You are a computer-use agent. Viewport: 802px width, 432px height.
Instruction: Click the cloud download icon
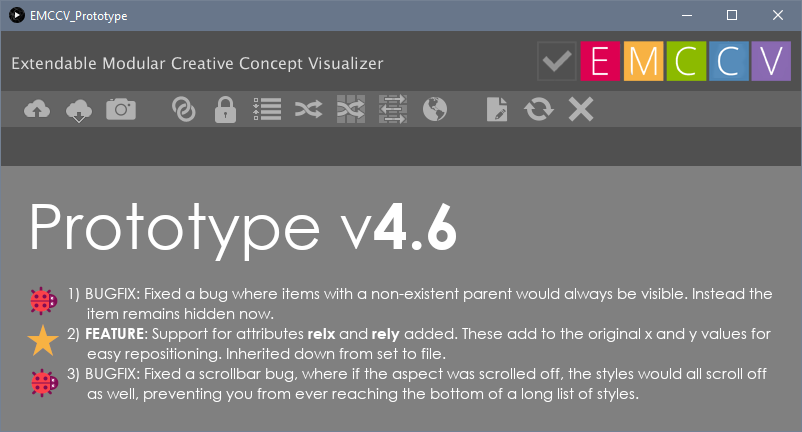(x=79, y=110)
